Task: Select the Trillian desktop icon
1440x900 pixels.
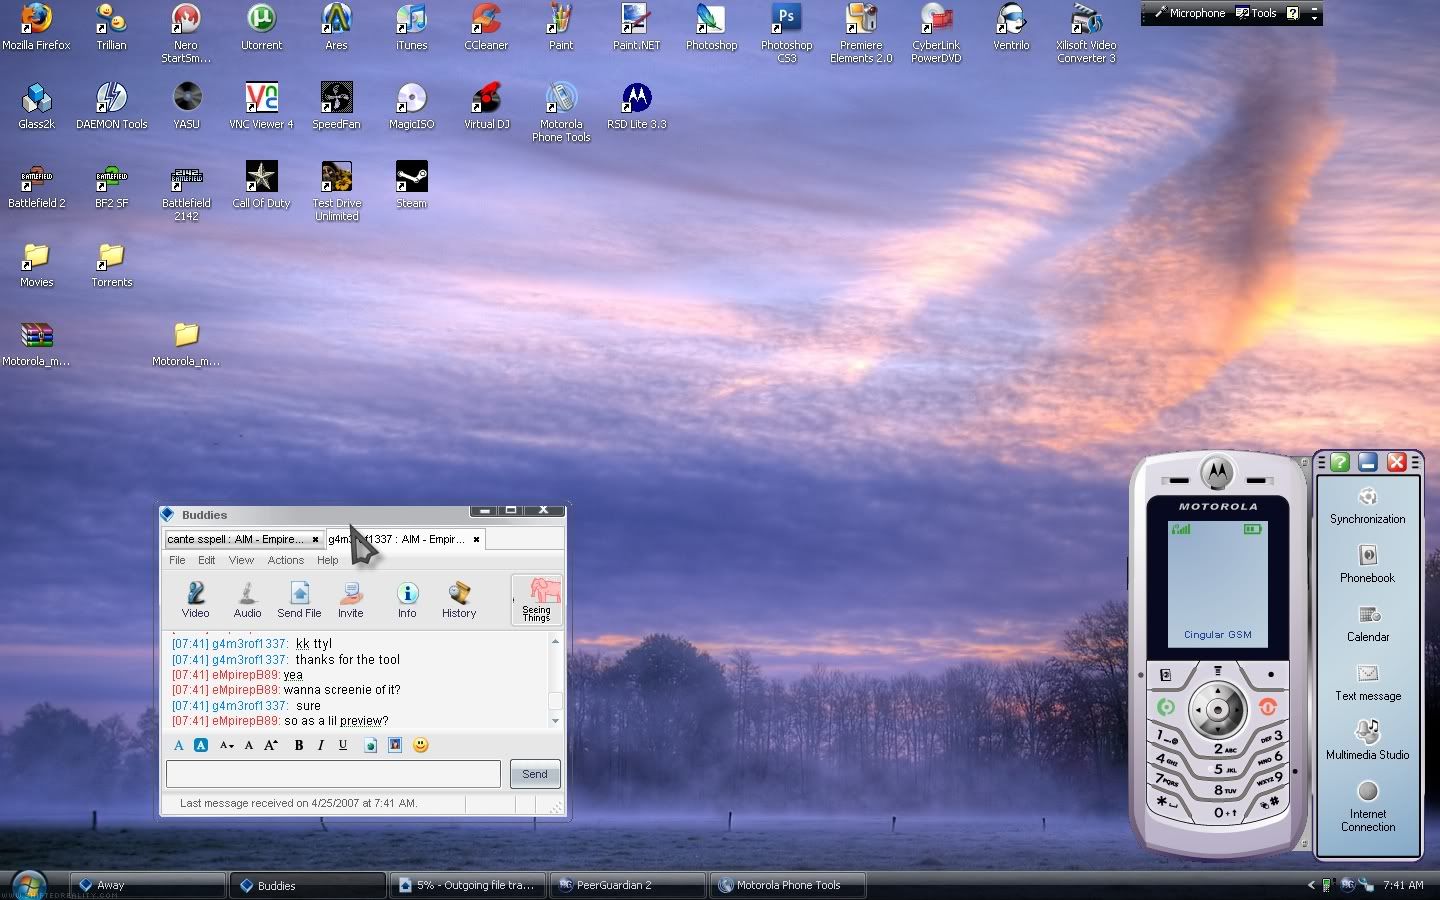Action: pyautogui.click(x=111, y=27)
